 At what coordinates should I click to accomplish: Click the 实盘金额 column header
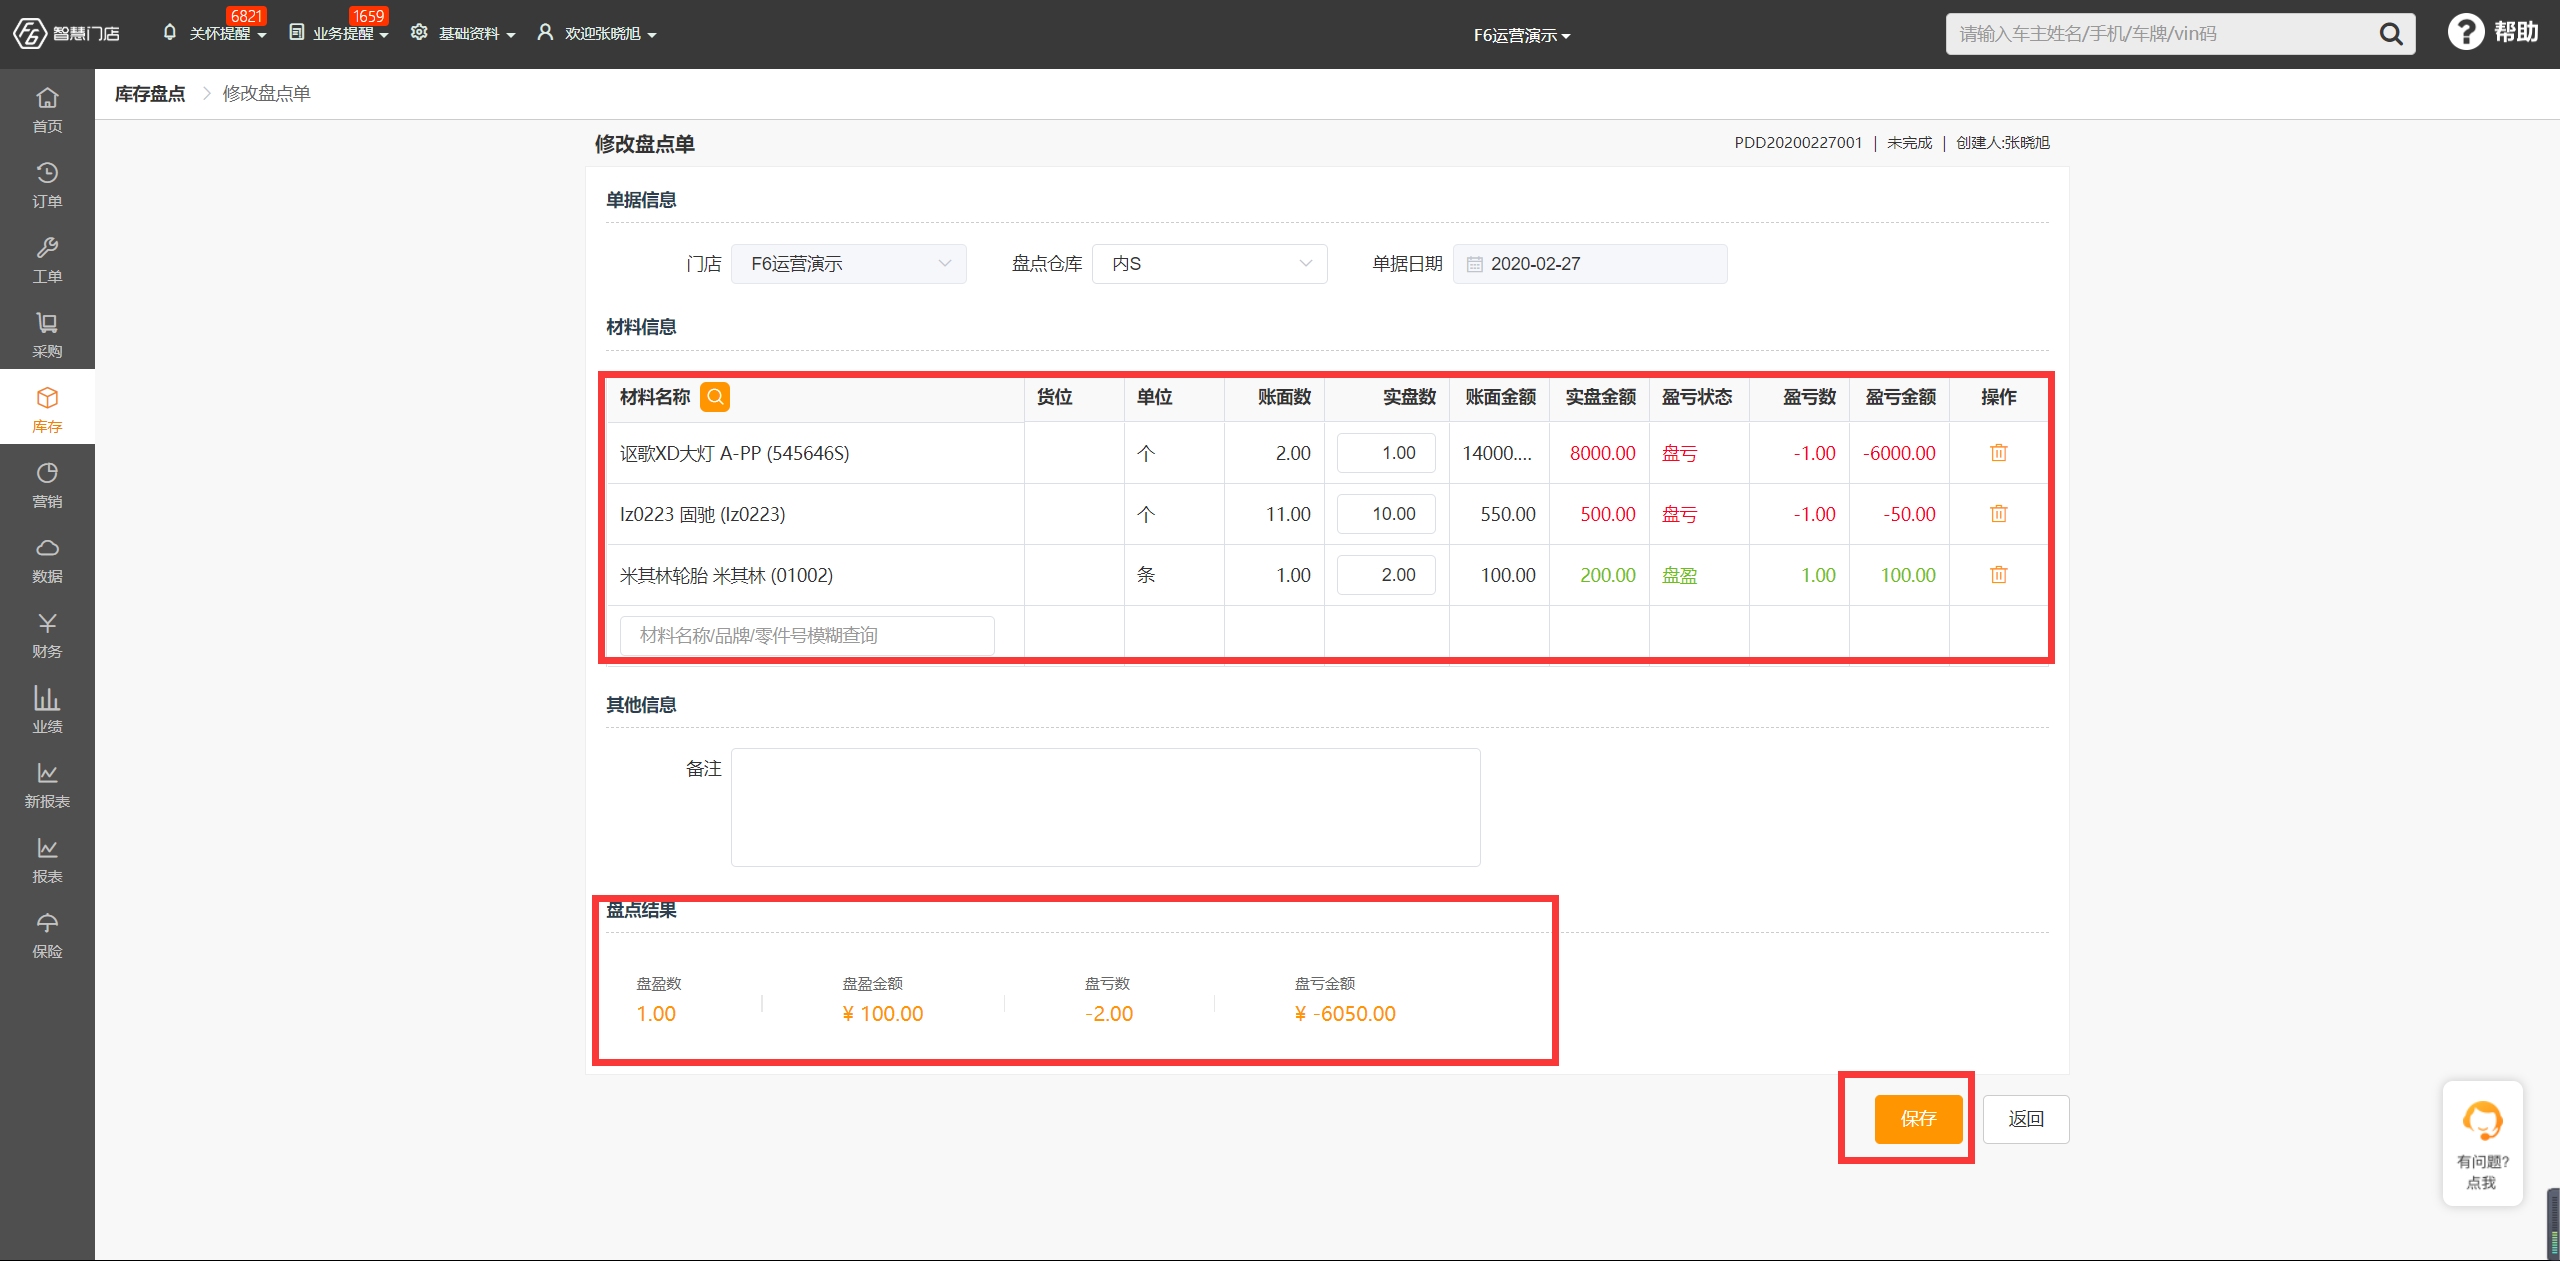[1600, 397]
